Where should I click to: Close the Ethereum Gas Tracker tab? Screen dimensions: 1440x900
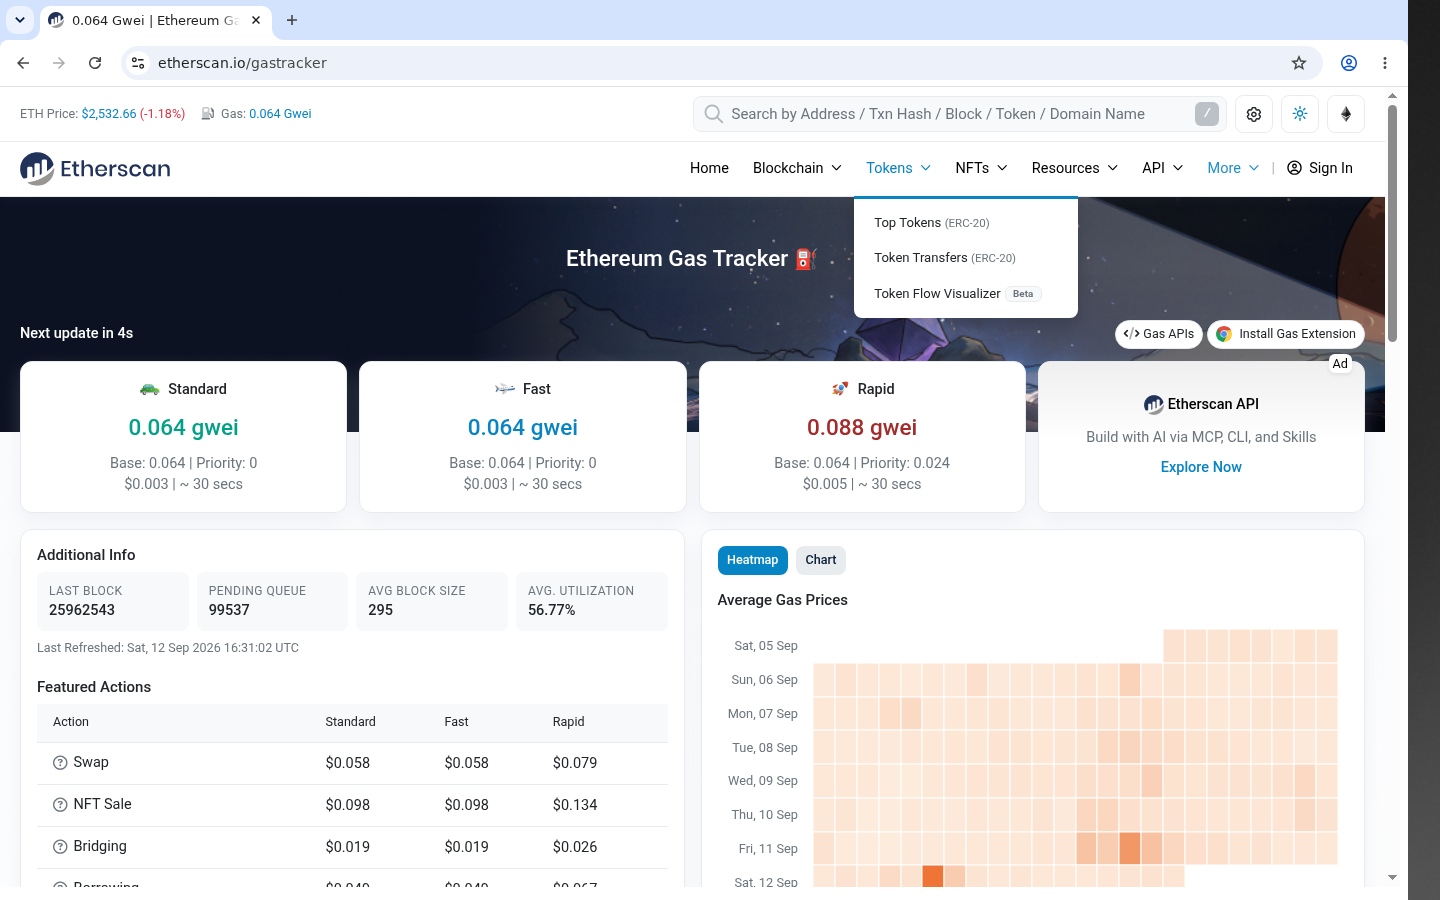(256, 20)
